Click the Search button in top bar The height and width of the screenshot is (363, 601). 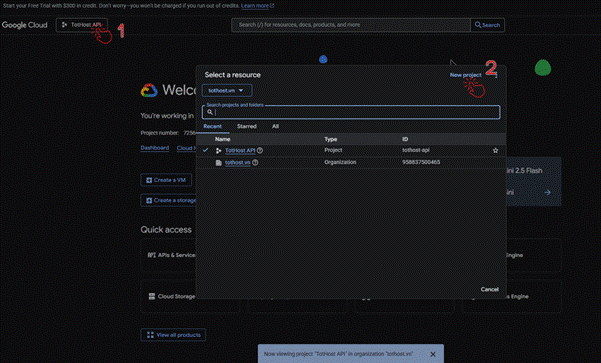pyautogui.click(x=487, y=25)
